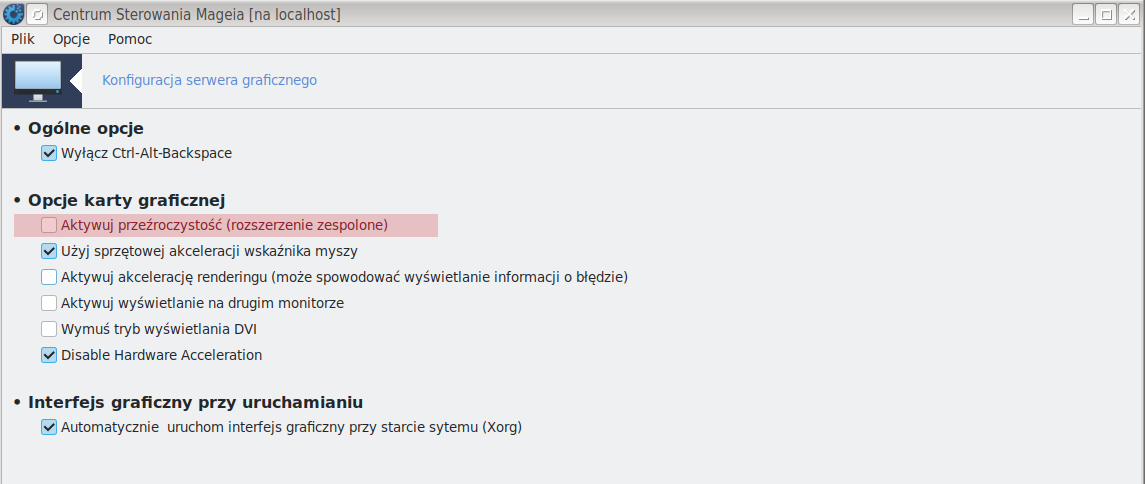The image size is (1145, 484).
Task: Enable Aktywuj wyświetlanie na drugim monitorze
Action: pos(49,303)
